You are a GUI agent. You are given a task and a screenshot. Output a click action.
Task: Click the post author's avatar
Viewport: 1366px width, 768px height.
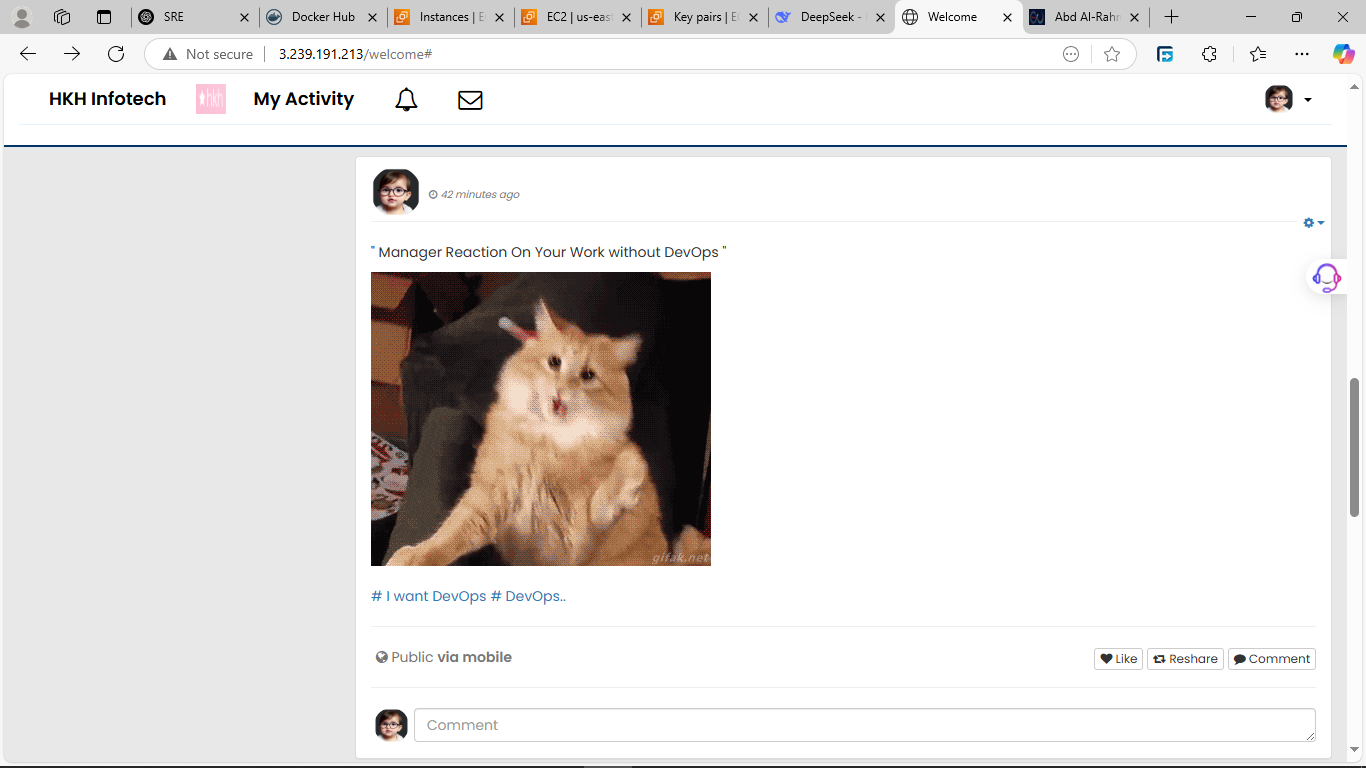click(x=395, y=192)
